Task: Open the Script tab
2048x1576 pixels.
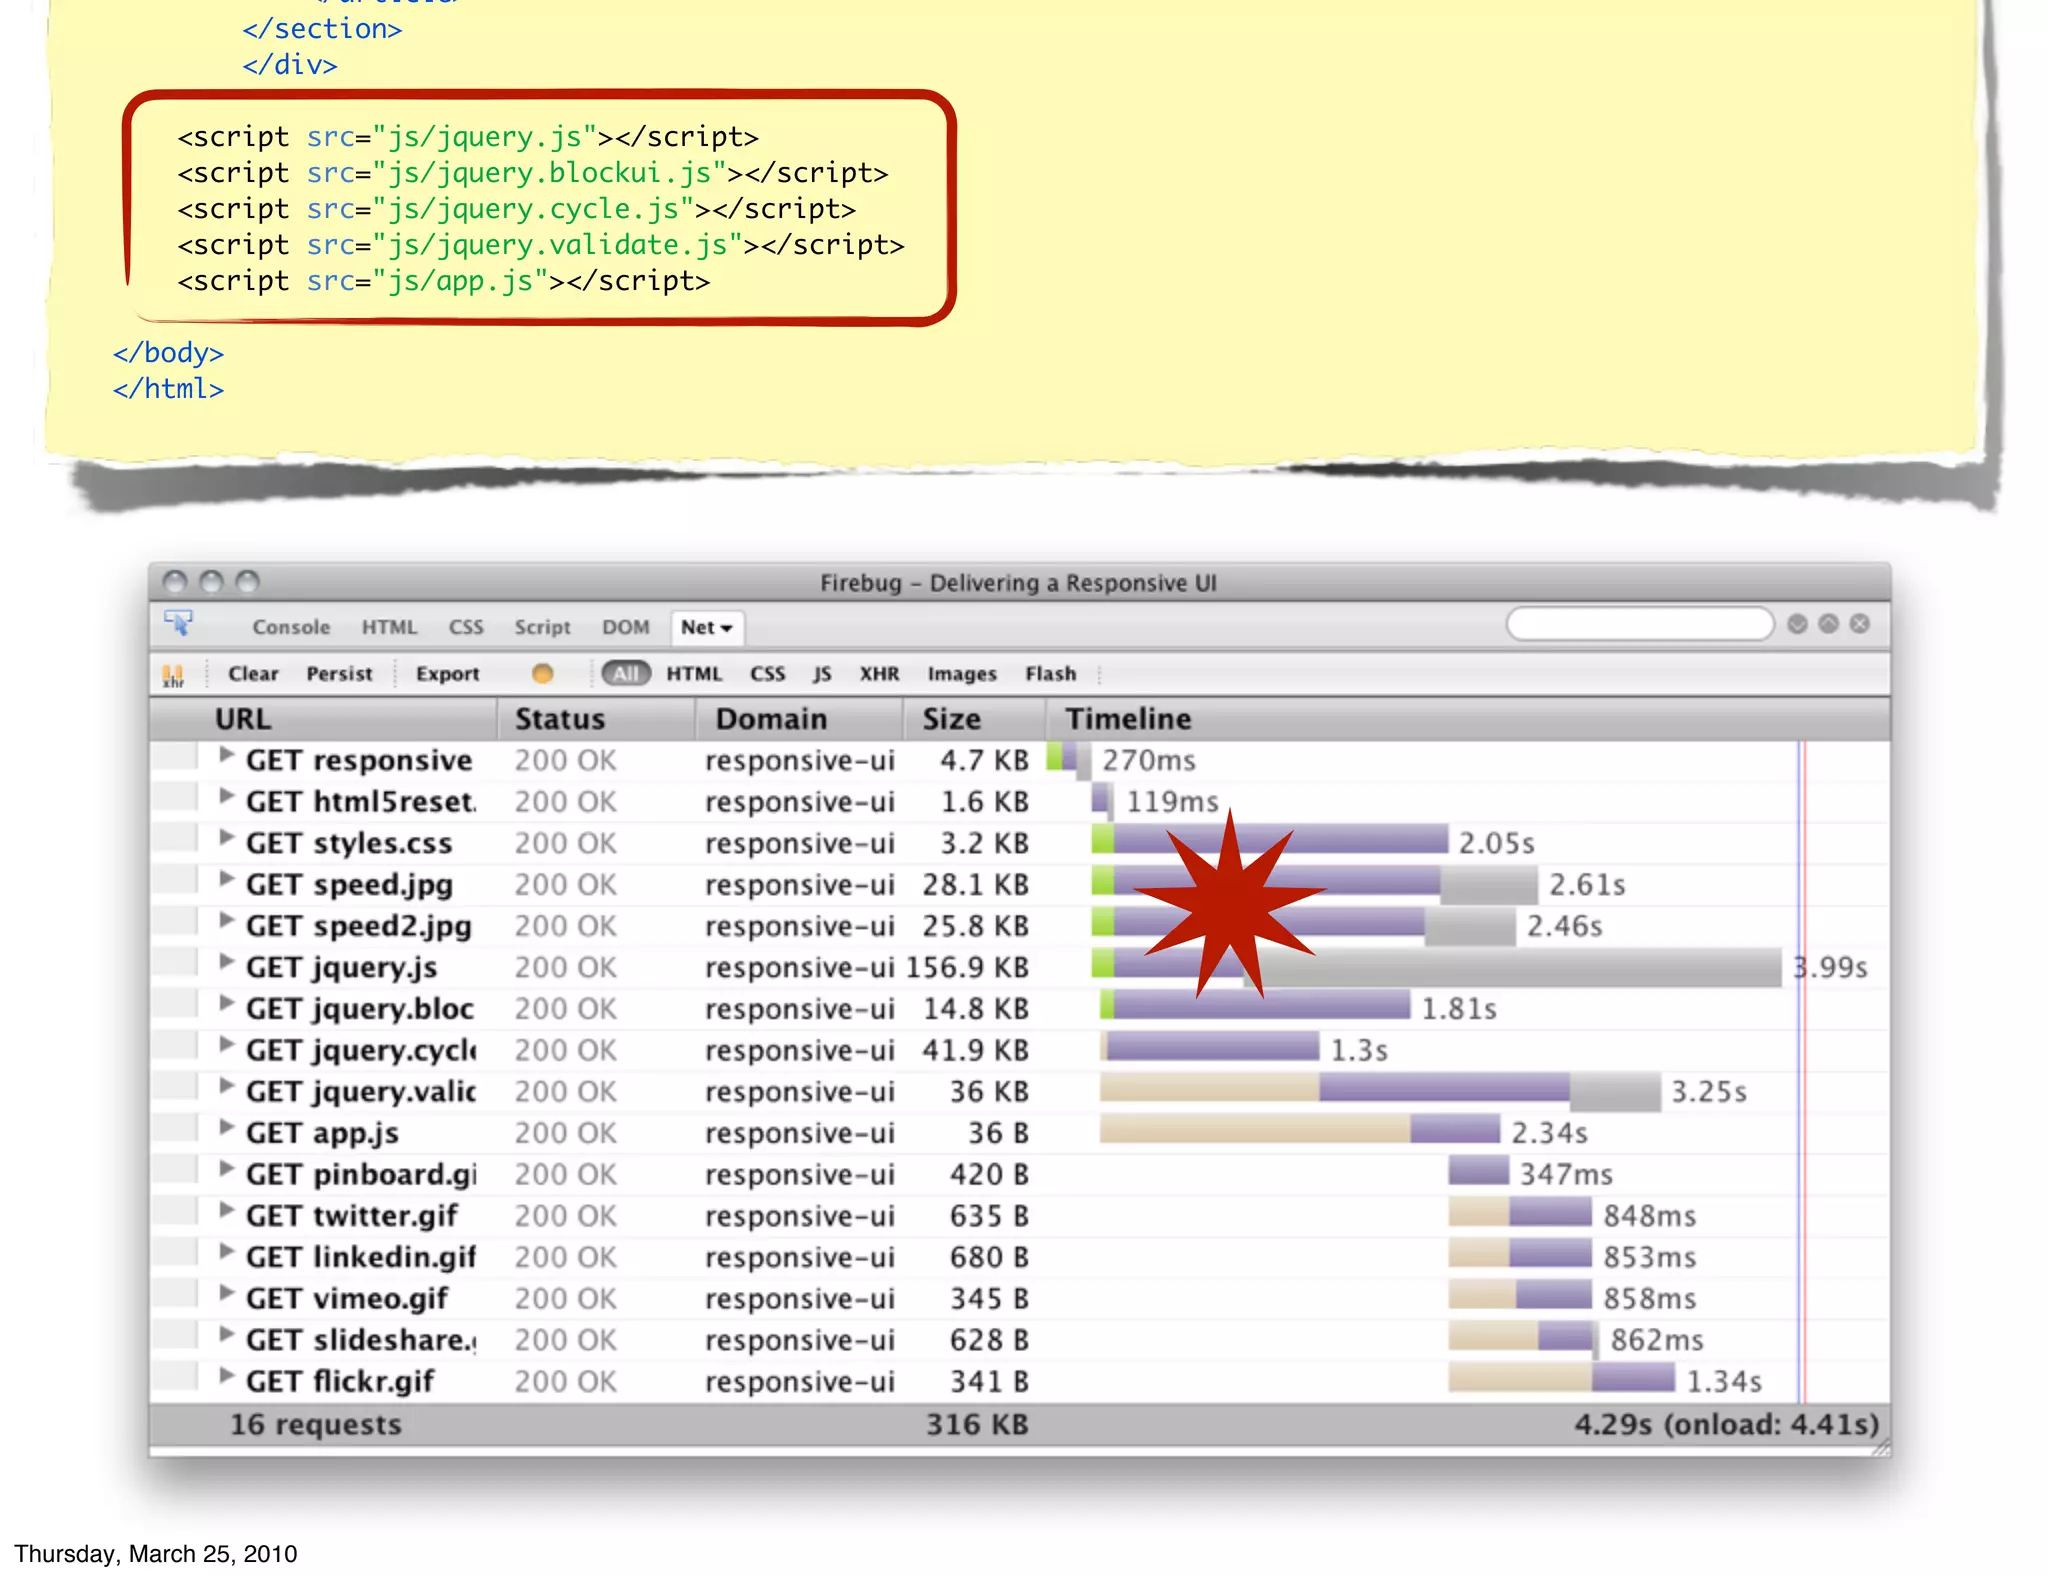Action: (x=542, y=628)
